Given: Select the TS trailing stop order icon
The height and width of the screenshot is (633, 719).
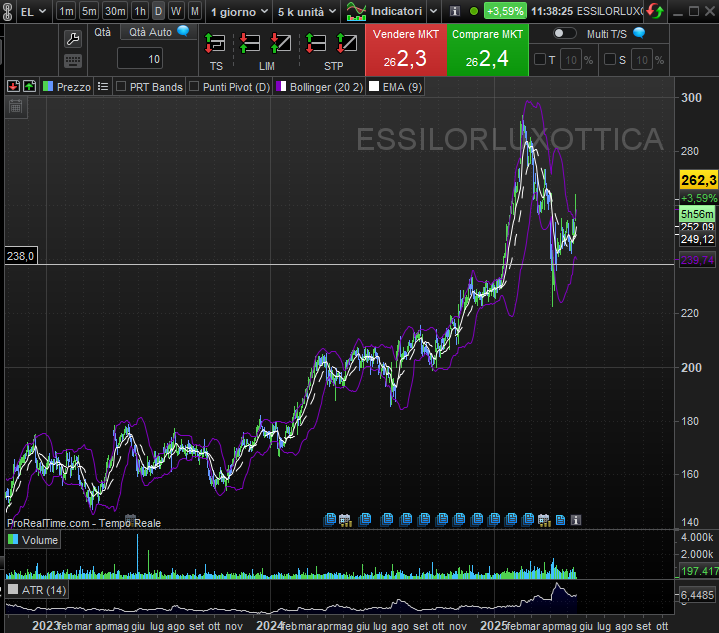Looking at the screenshot, I should (x=215, y=44).
